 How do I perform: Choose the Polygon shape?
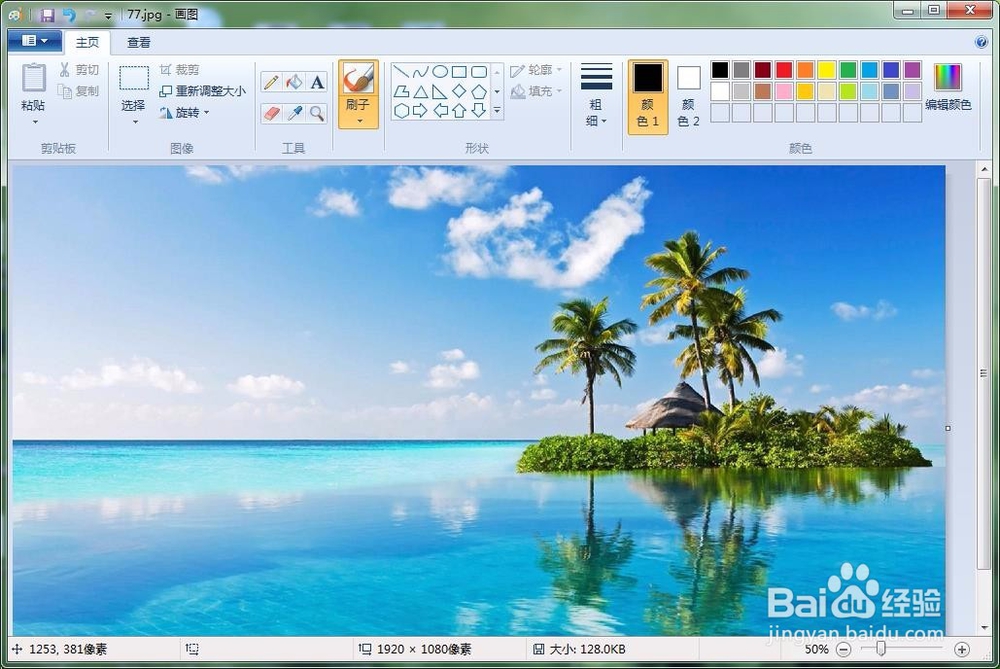coord(401,91)
